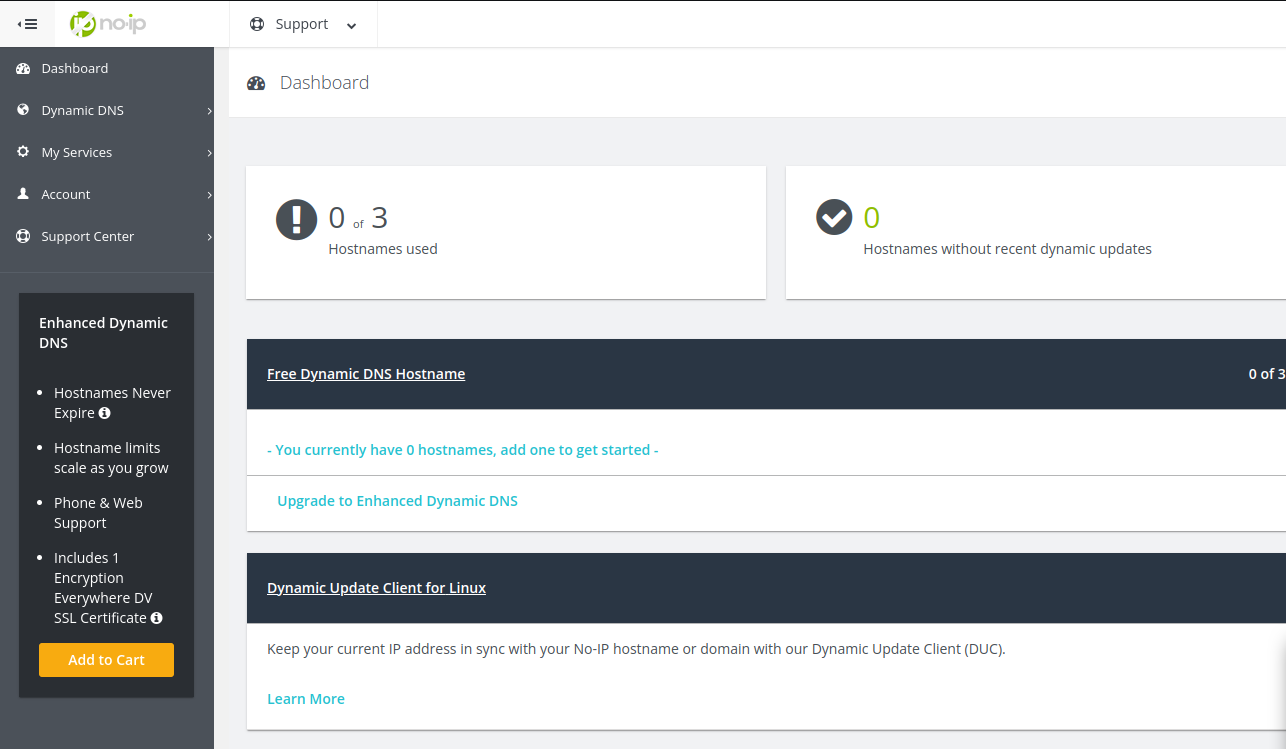Click the Dashboard gauge icon in sidebar
The height and width of the screenshot is (749, 1286).
tap(23, 68)
